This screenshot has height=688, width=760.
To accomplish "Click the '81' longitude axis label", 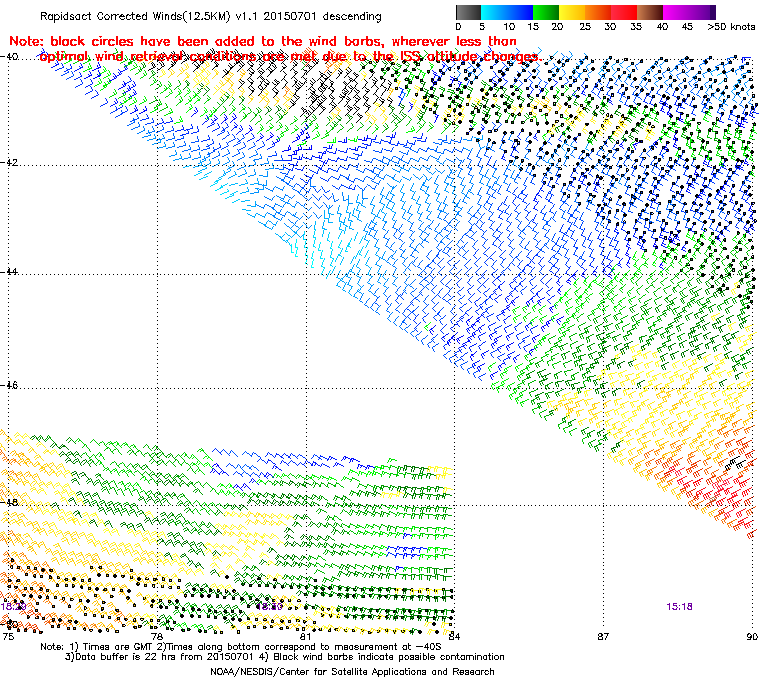I will [305, 637].
